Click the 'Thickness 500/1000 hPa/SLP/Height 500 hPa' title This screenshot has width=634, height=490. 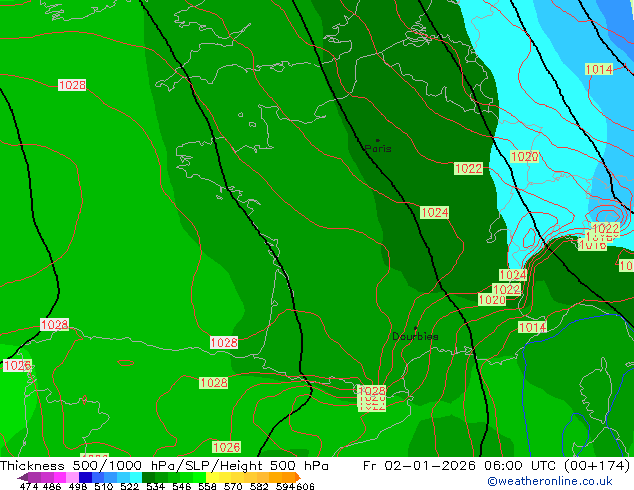(x=164, y=466)
